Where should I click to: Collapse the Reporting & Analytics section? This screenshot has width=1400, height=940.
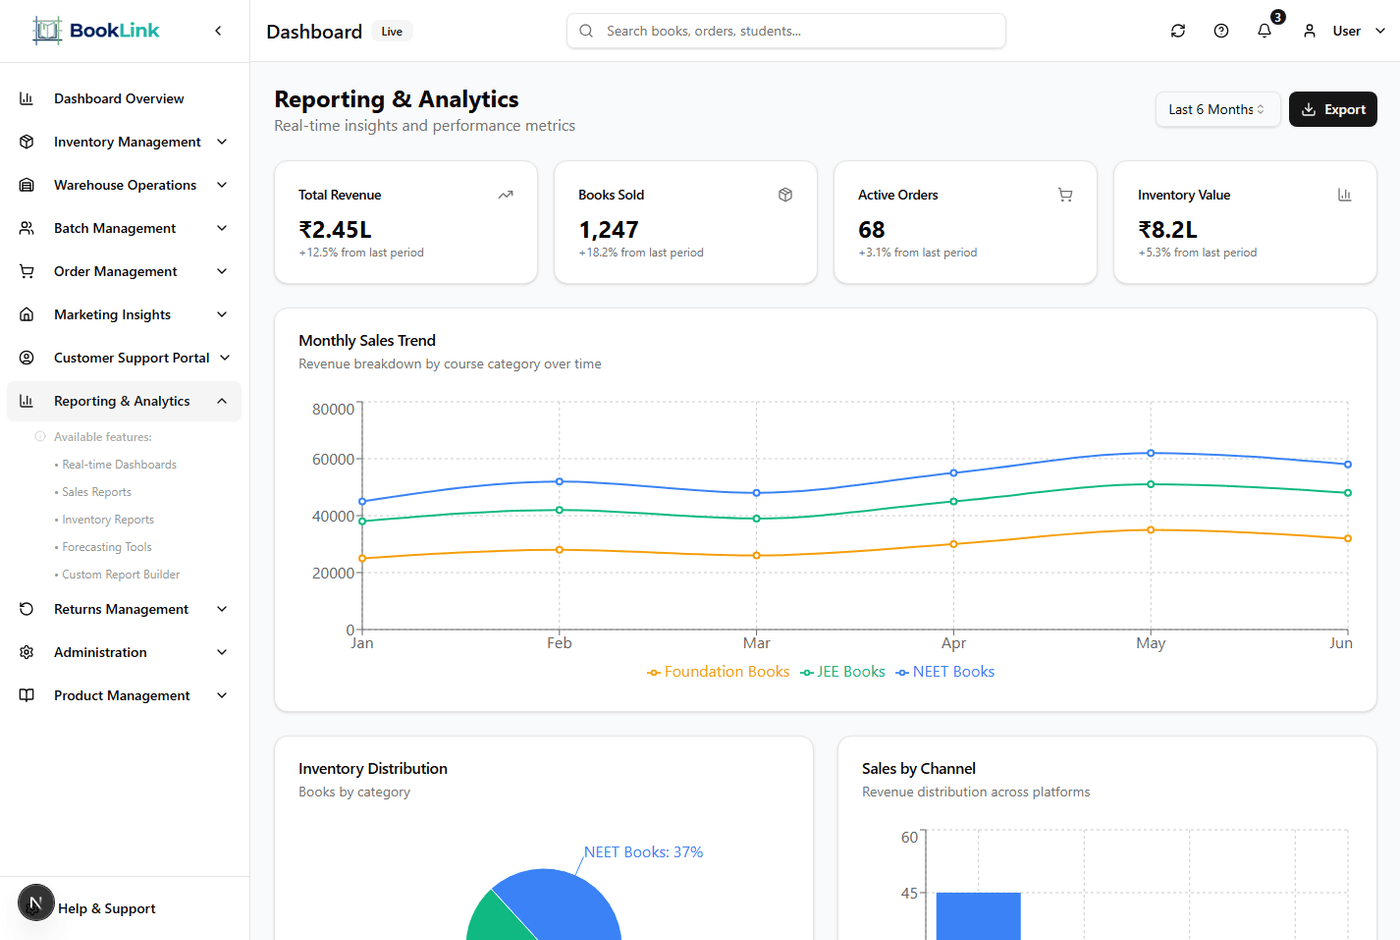click(222, 400)
